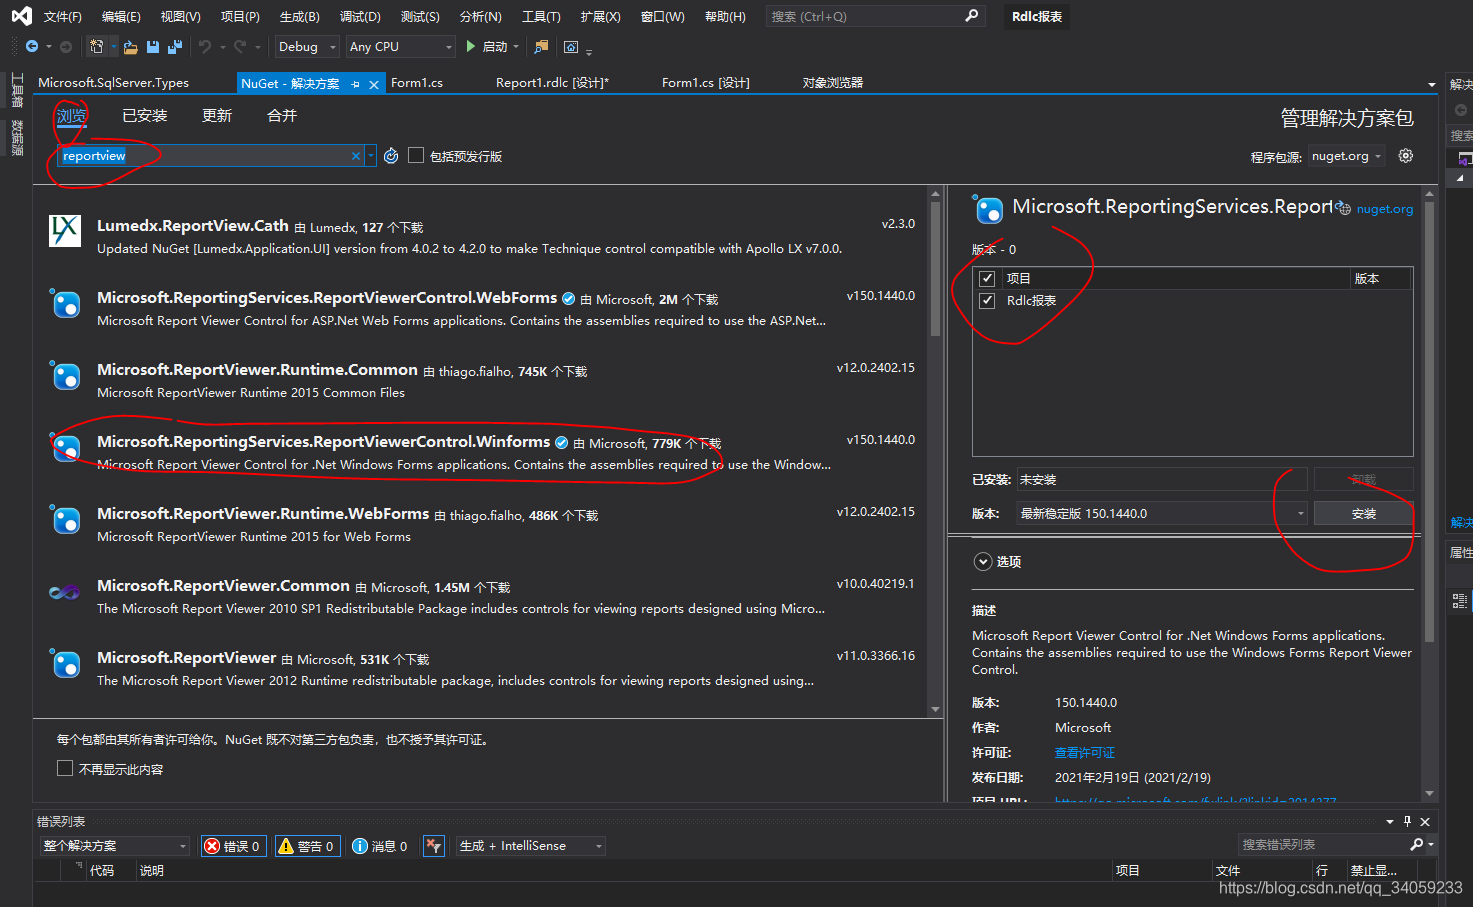1473x907 pixels.
Task: Click the error list clear-filter icon
Action: 434,846
